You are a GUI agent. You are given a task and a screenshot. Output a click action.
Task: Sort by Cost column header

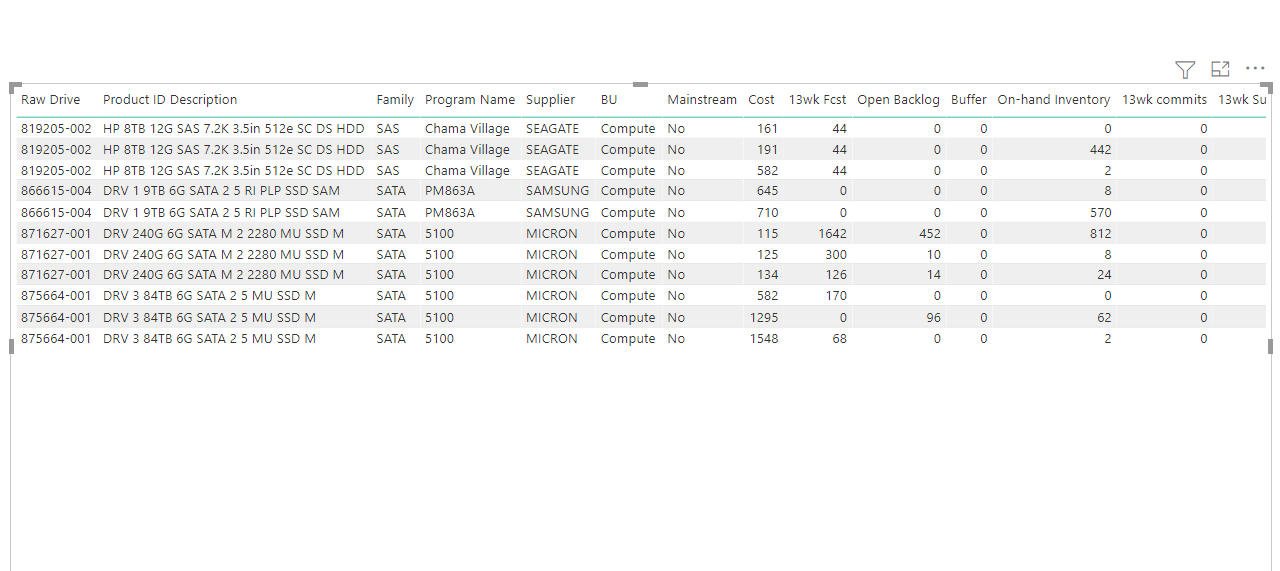(x=761, y=100)
